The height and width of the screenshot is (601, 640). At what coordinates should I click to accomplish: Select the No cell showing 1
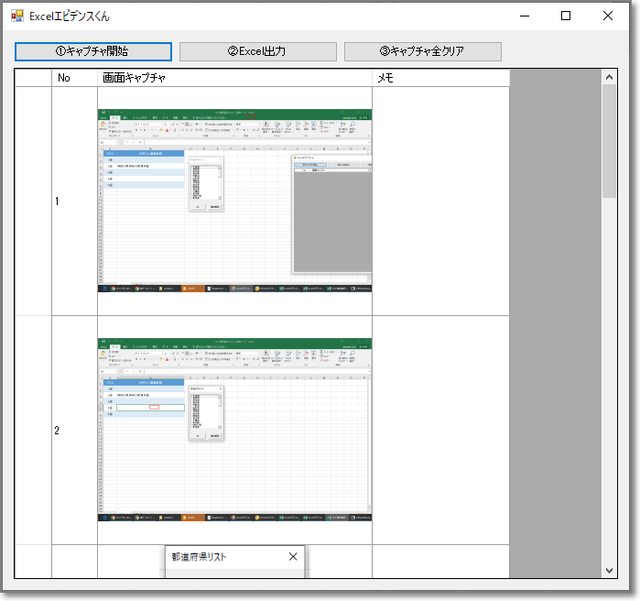coord(74,201)
